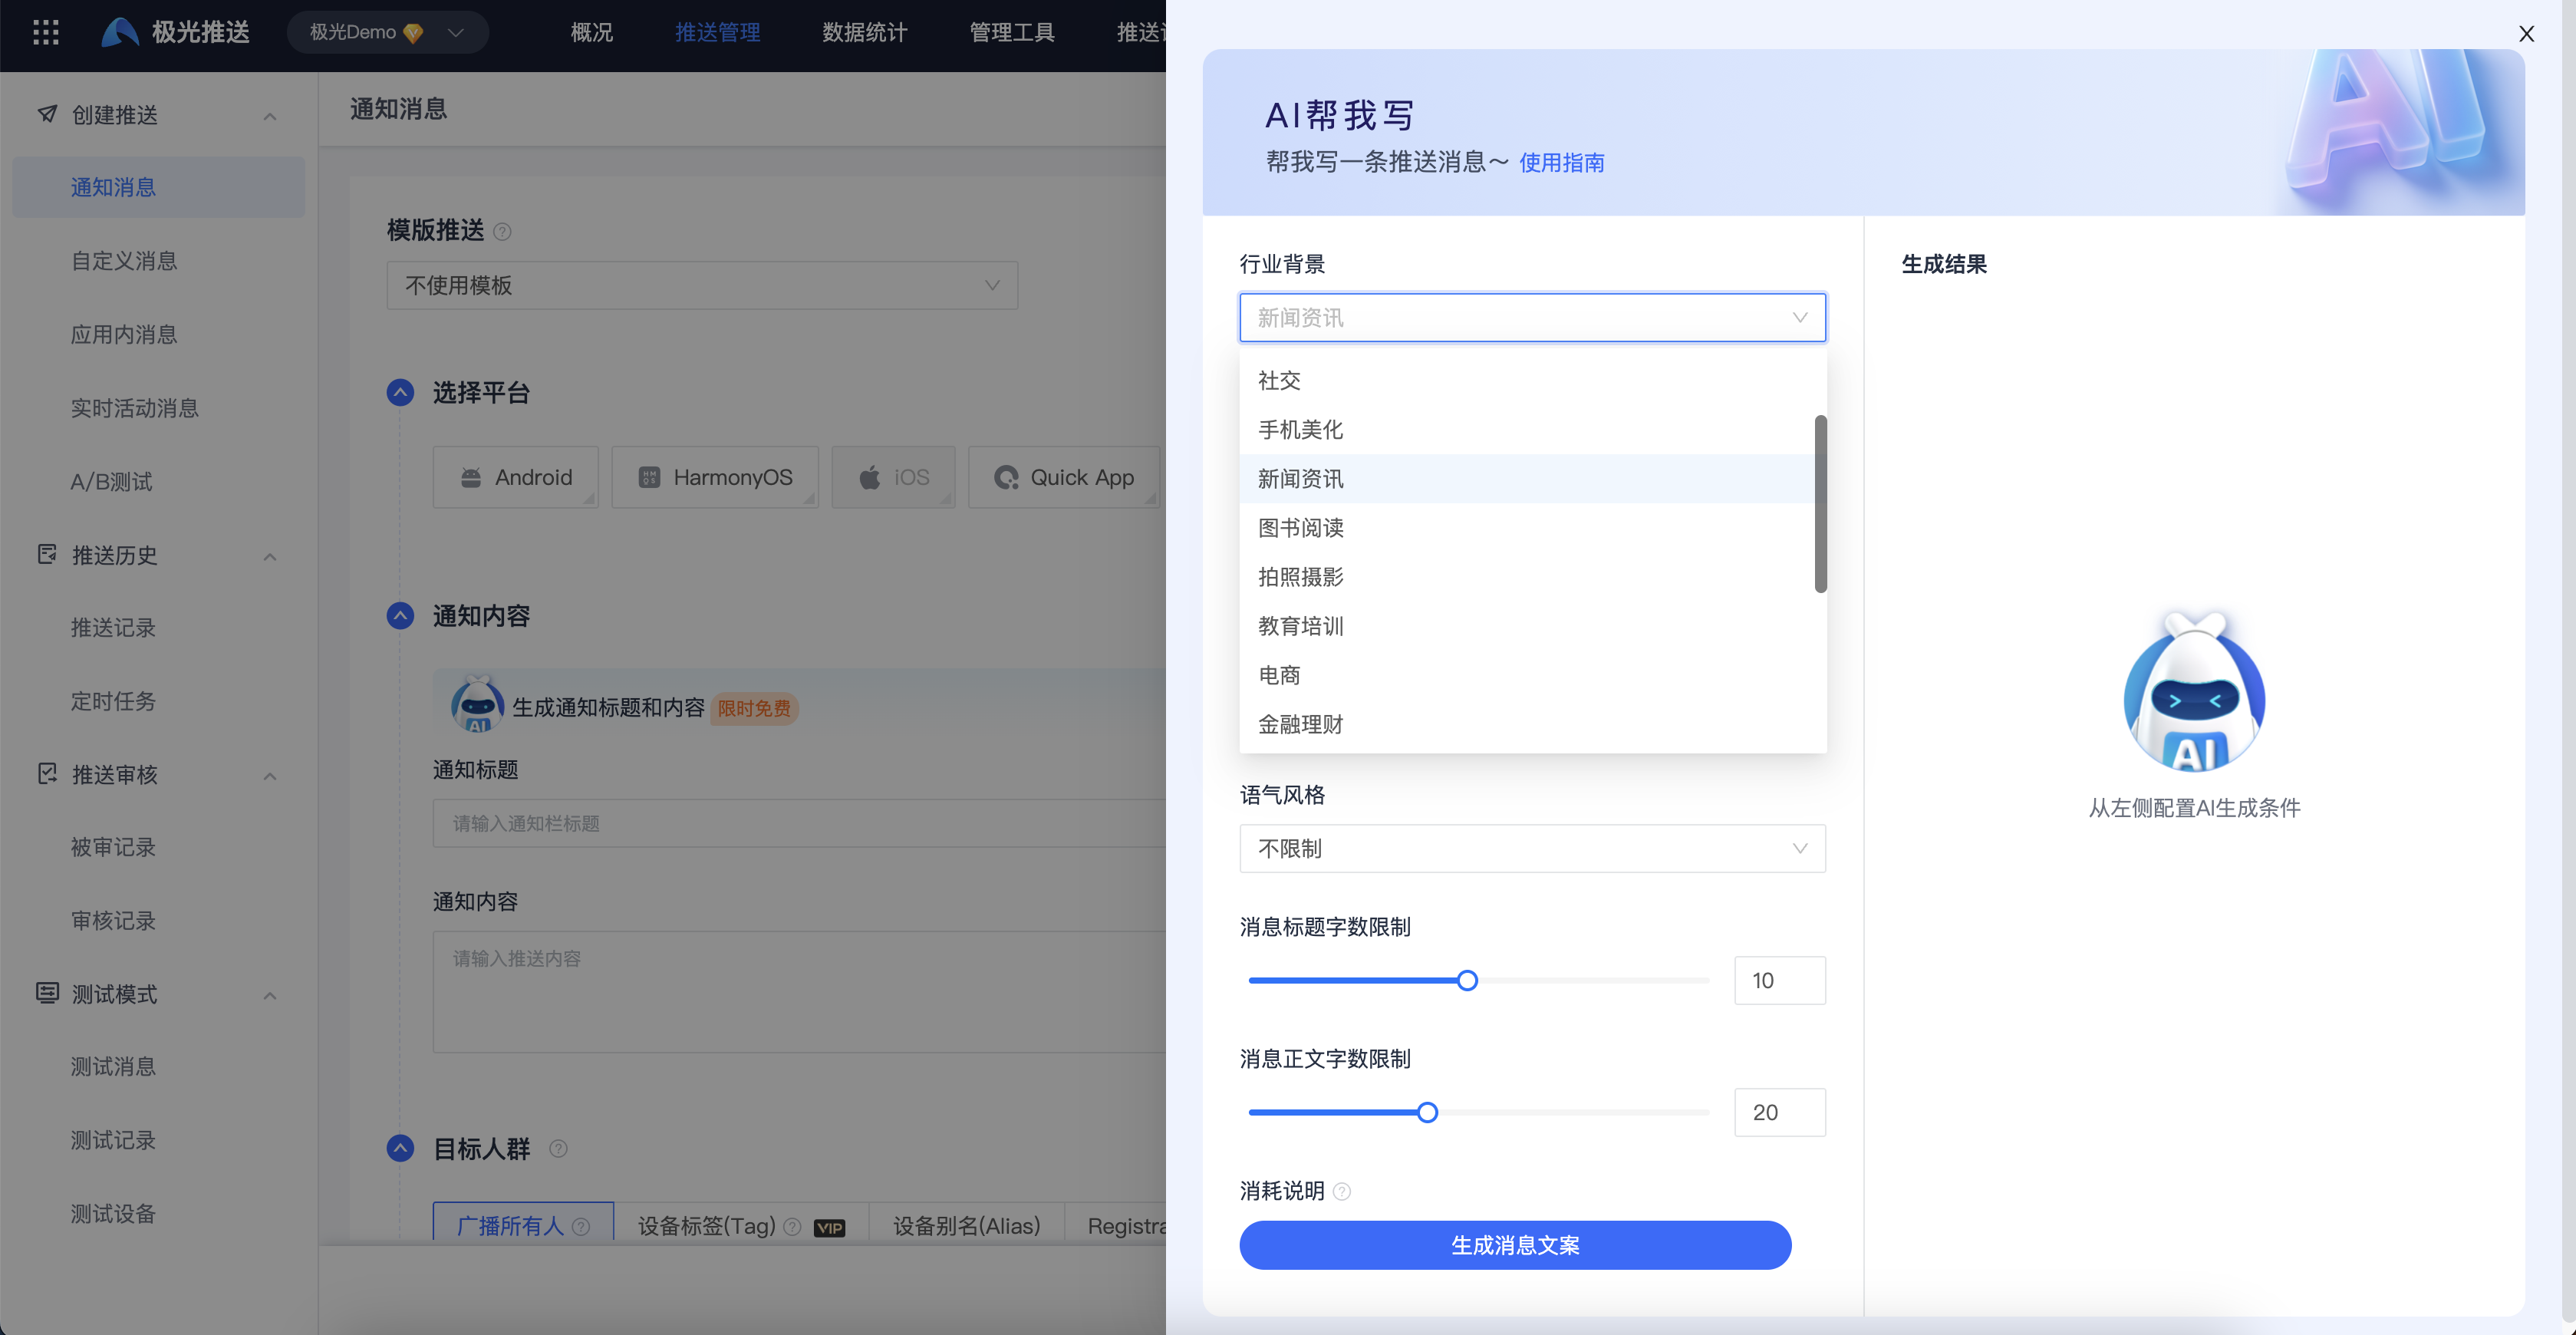Image resolution: width=2576 pixels, height=1335 pixels.
Task: Open the 语气风格 不限制 dropdown
Action: click(1532, 848)
